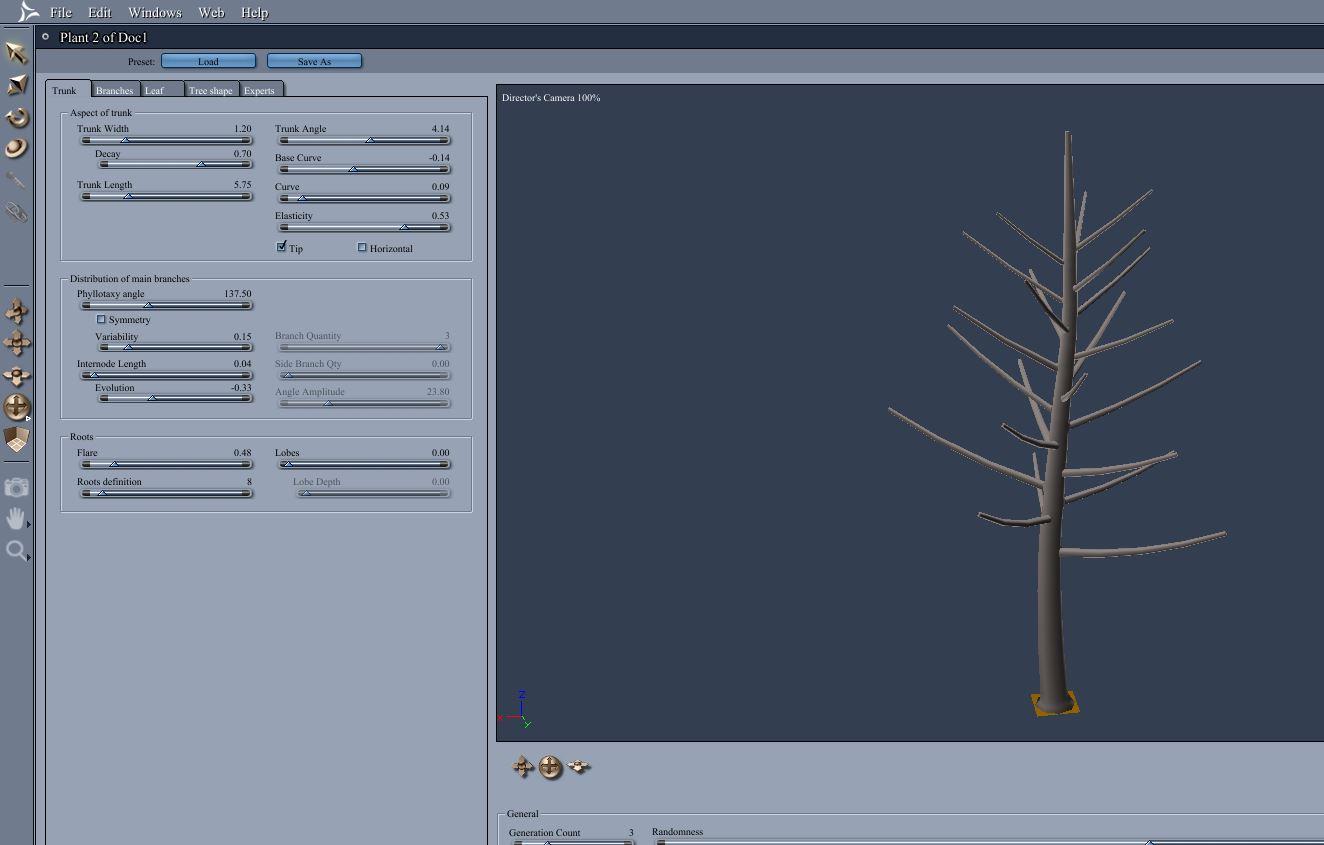Click the Randomness slider
Screen dimensions: 1324x845
point(990,842)
